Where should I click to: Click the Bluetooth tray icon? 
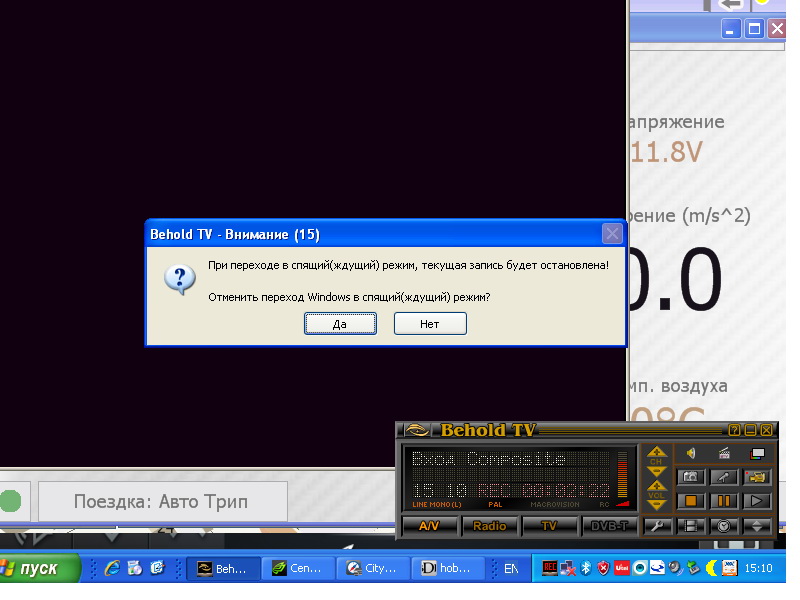coord(586,568)
